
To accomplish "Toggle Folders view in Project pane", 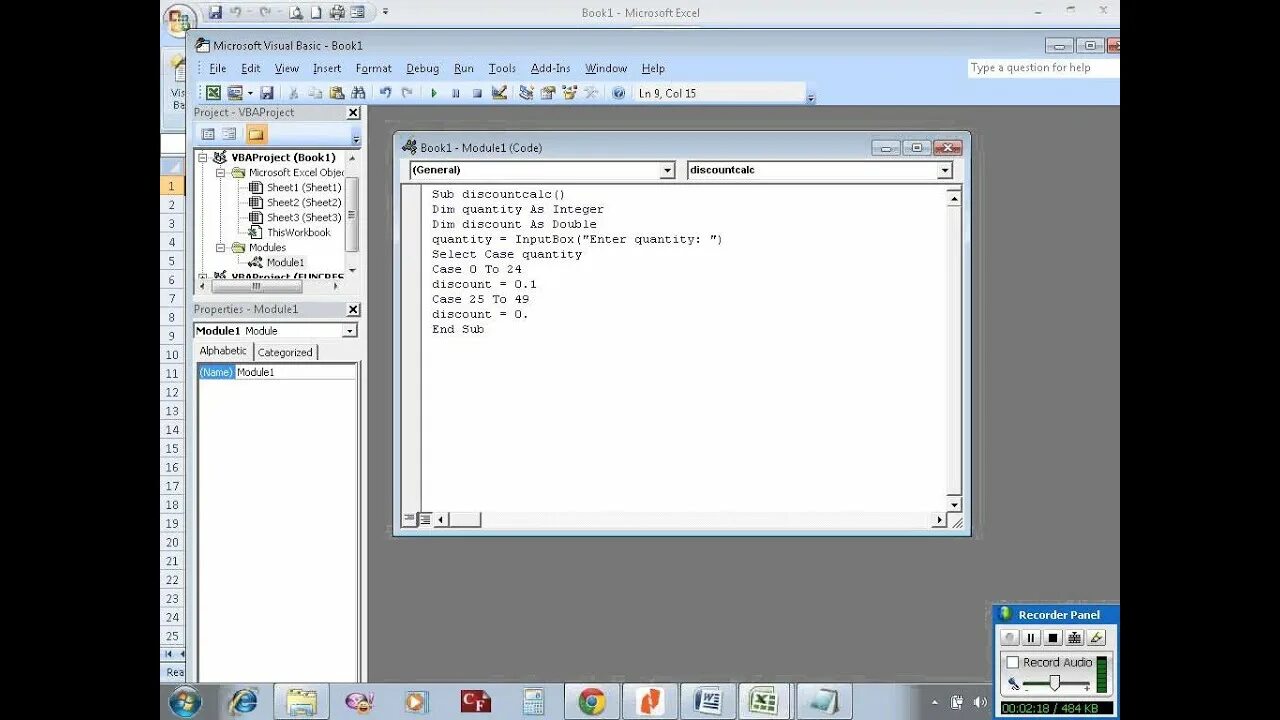I will [x=256, y=134].
